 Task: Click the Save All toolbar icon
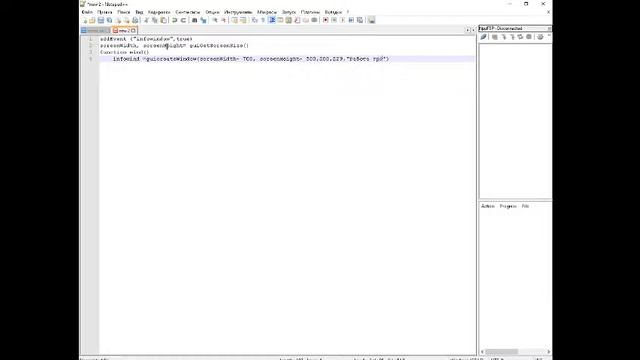[x=109, y=20]
